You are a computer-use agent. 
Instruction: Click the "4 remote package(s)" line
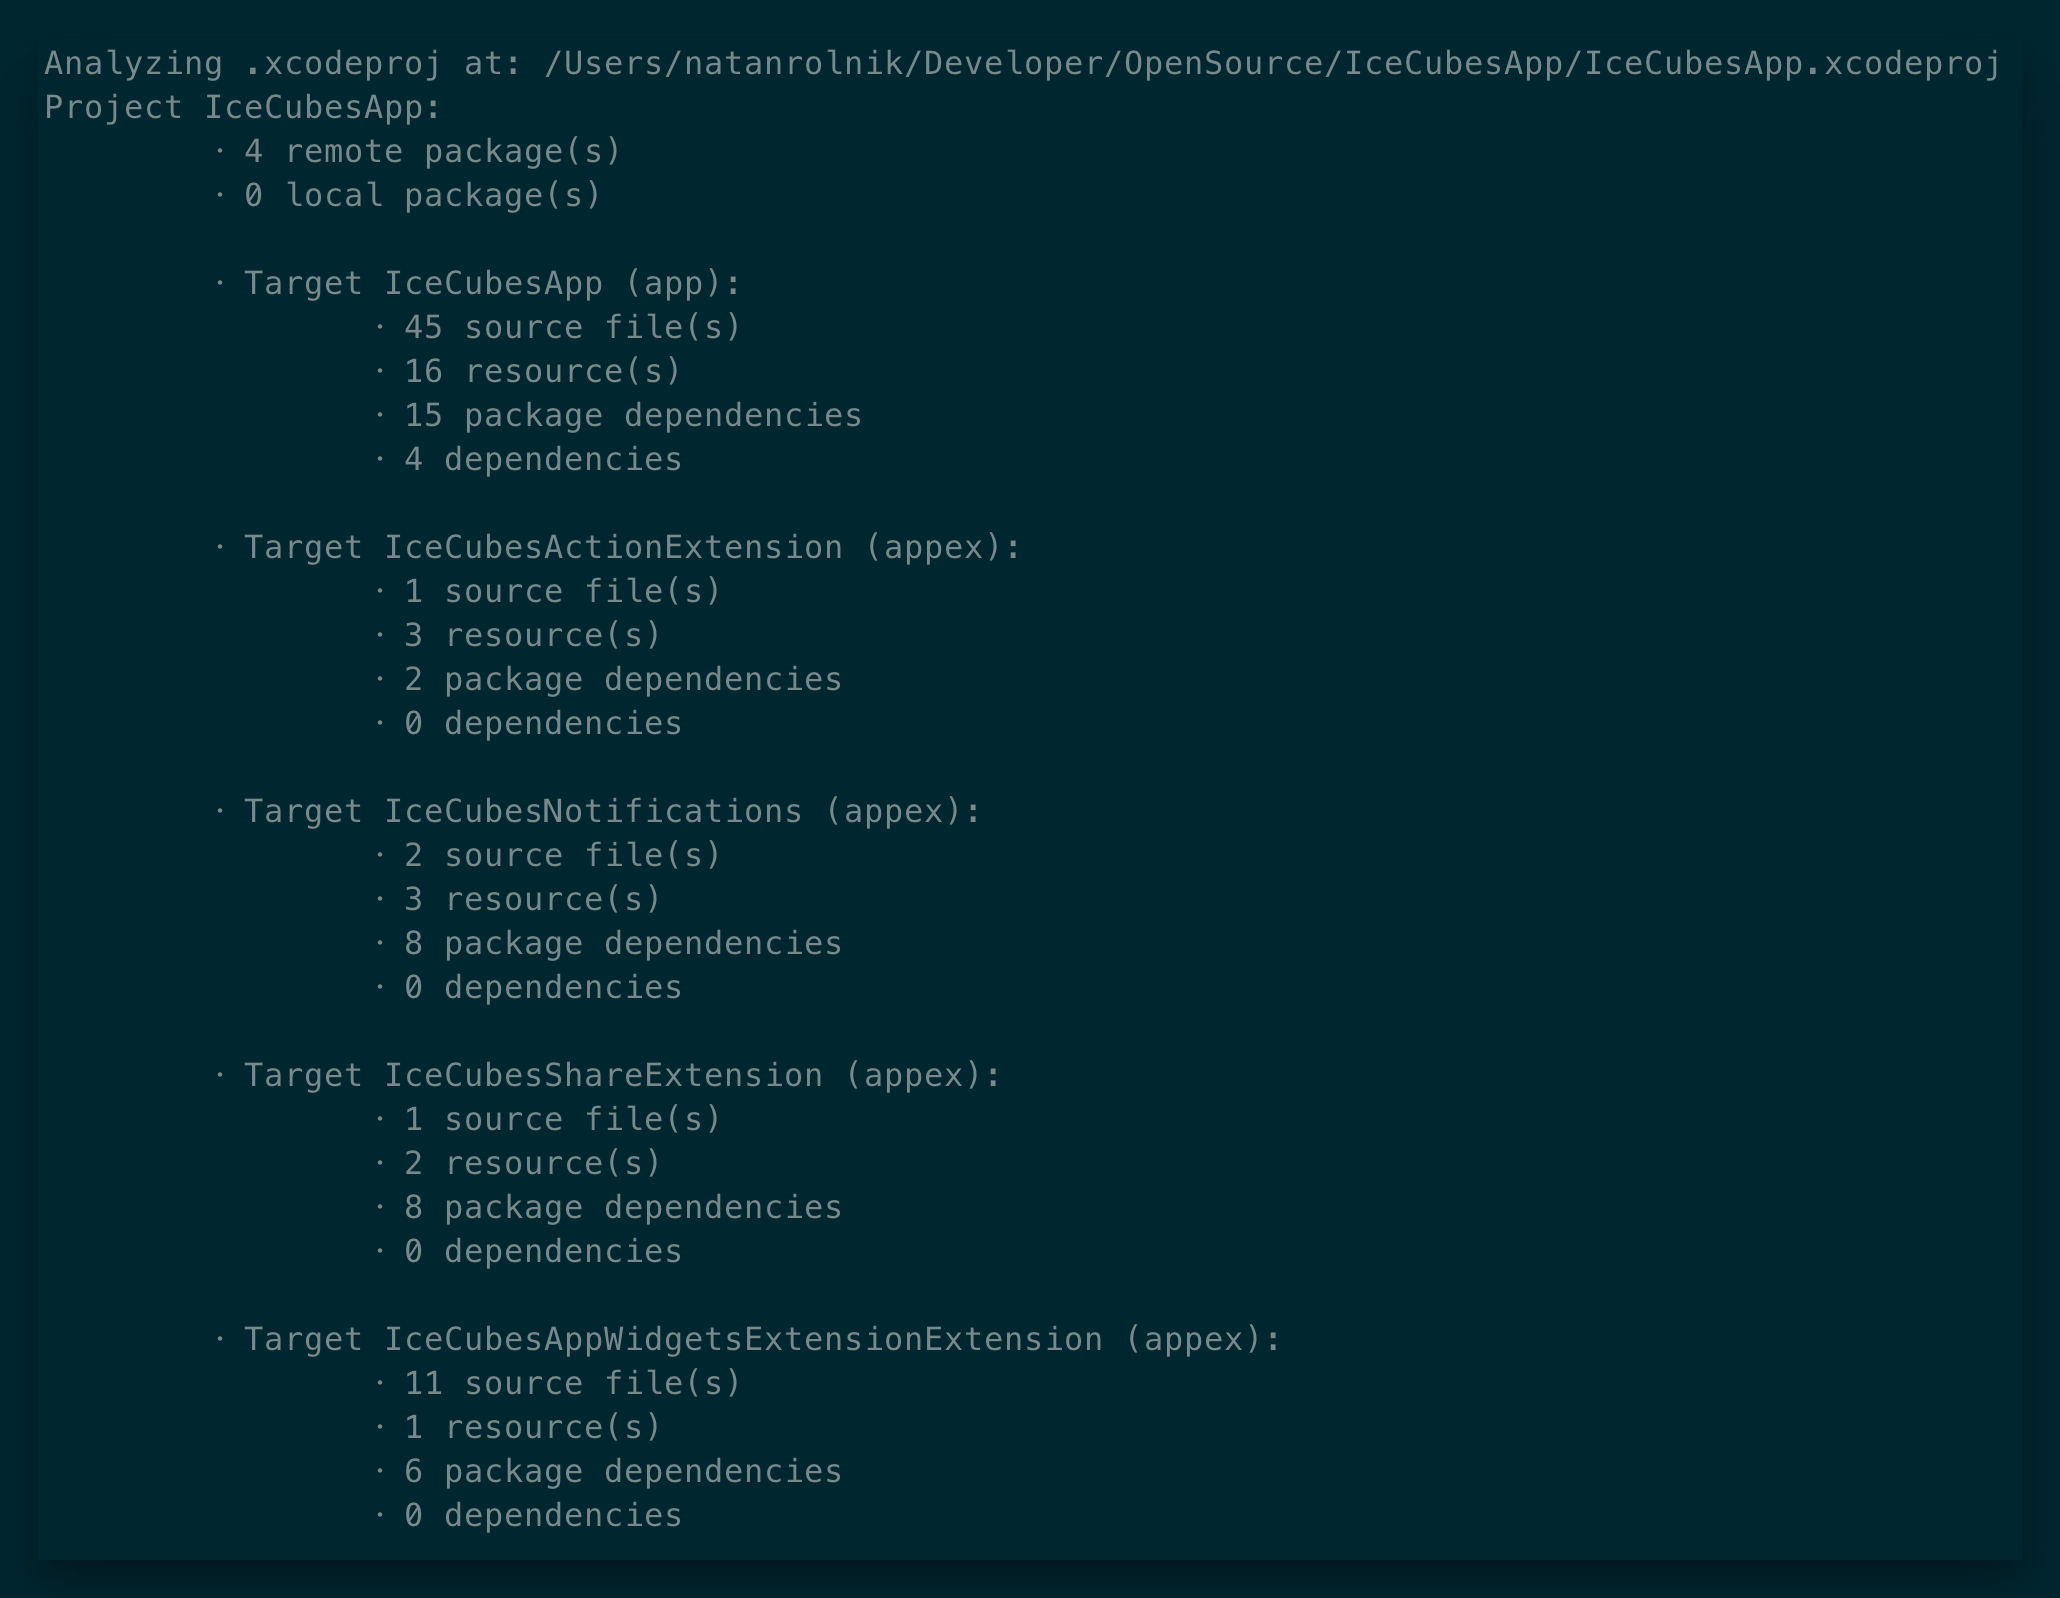pyautogui.click(x=432, y=152)
